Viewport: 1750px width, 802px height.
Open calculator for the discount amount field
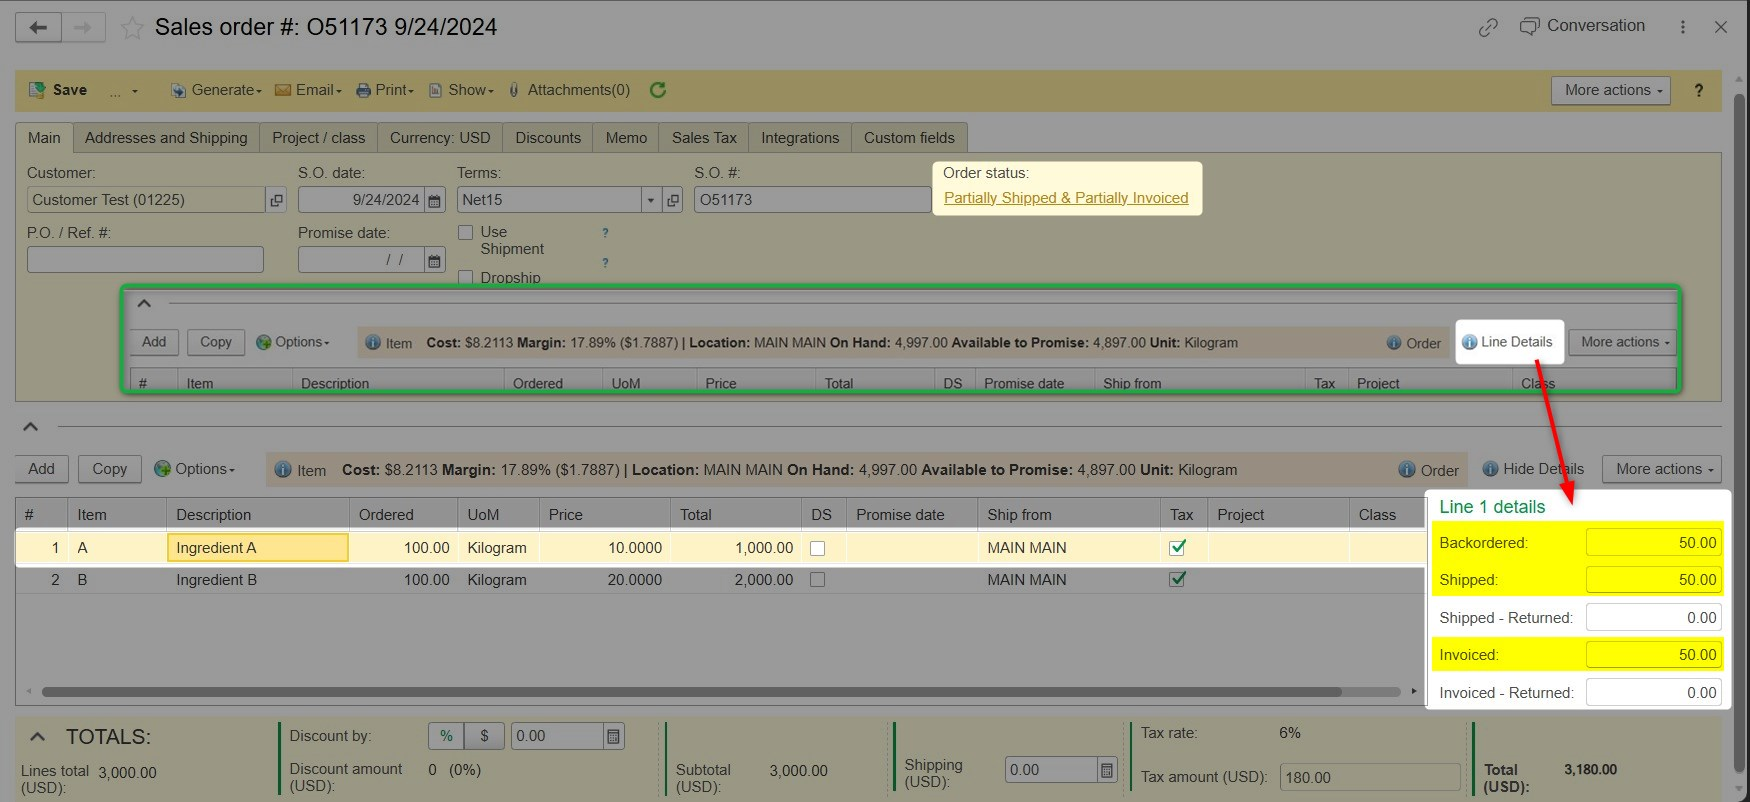coord(614,736)
